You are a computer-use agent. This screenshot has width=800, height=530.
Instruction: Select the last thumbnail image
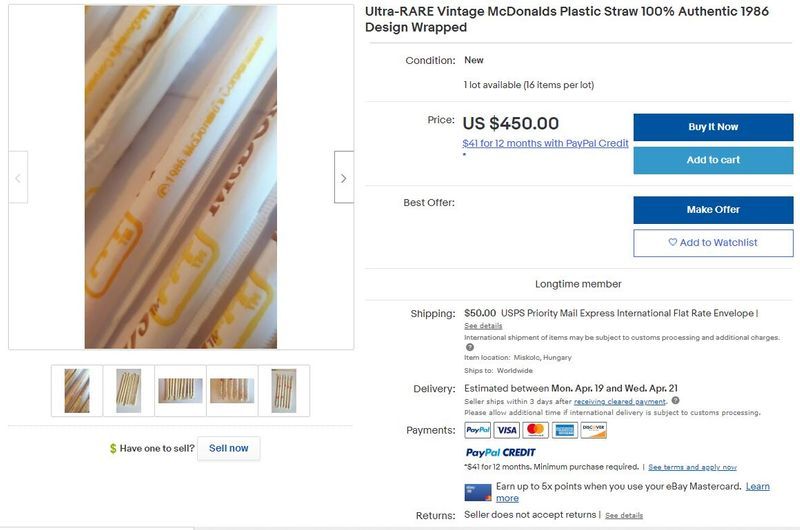(284, 391)
